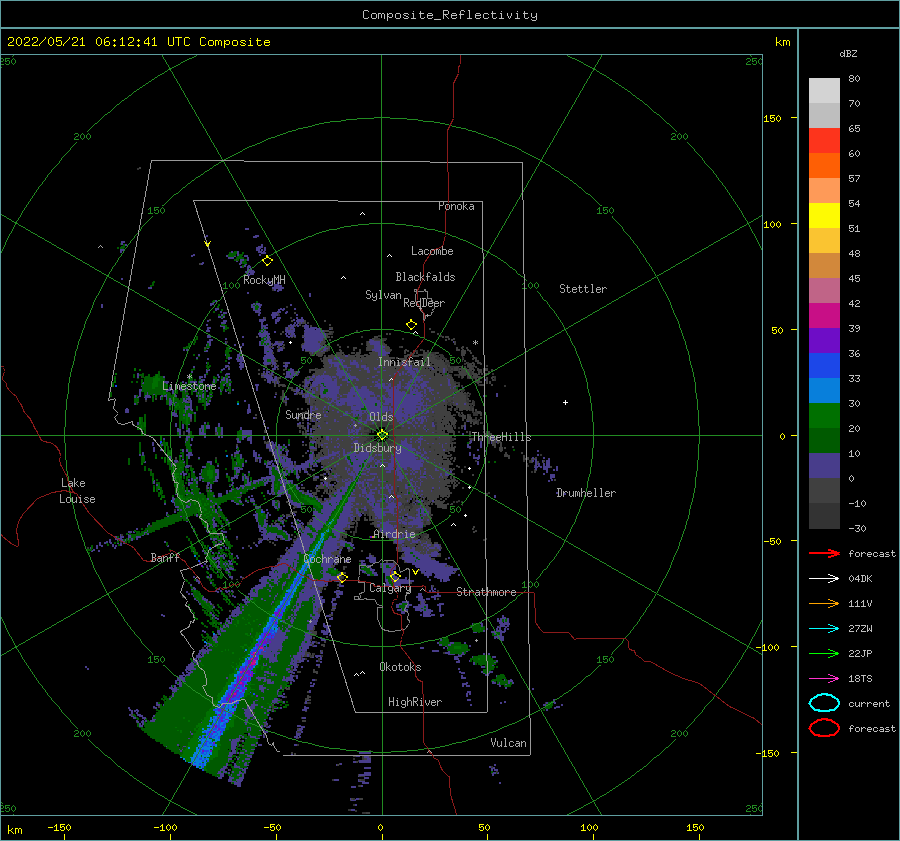The image size is (900, 841).
Task: Click yellow diamond marker near RockyMH
Action: [x=267, y=261]
